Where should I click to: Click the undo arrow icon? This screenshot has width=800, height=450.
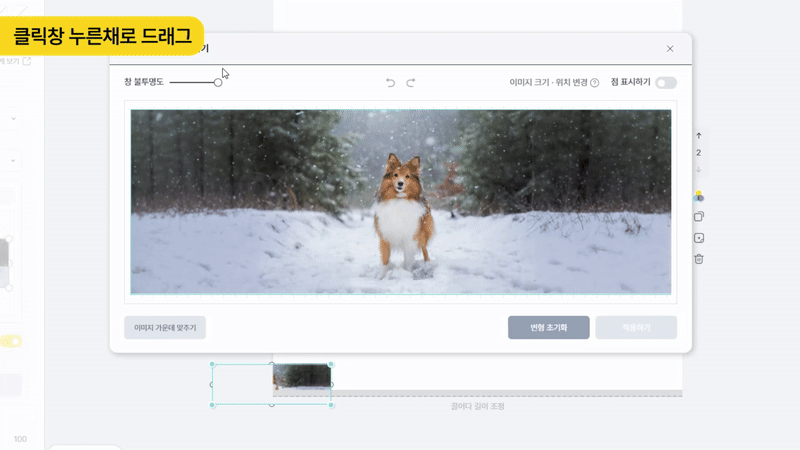pos(391,83)
